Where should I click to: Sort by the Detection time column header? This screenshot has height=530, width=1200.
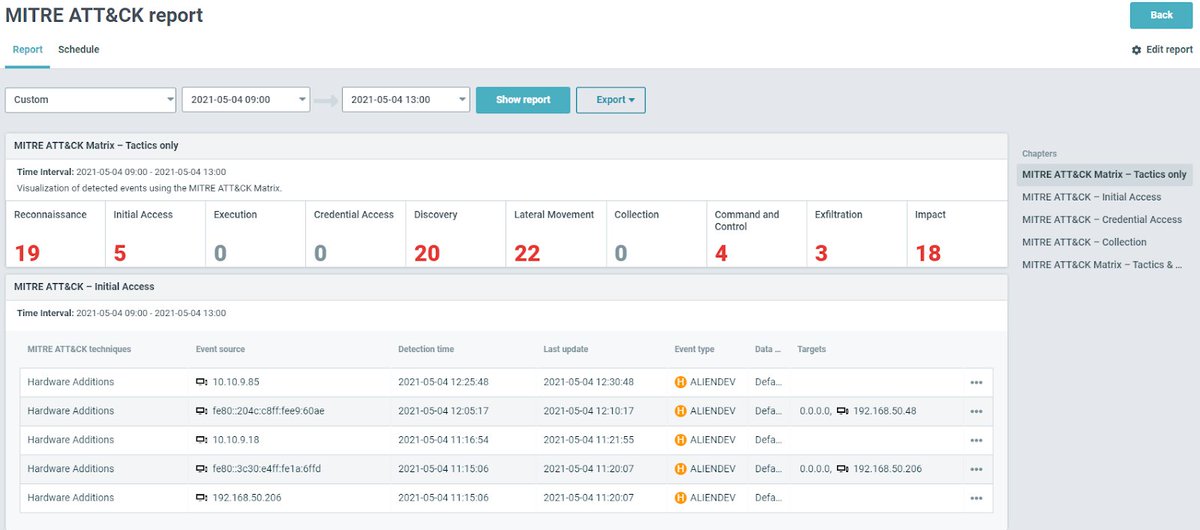(x=426, y=350)
